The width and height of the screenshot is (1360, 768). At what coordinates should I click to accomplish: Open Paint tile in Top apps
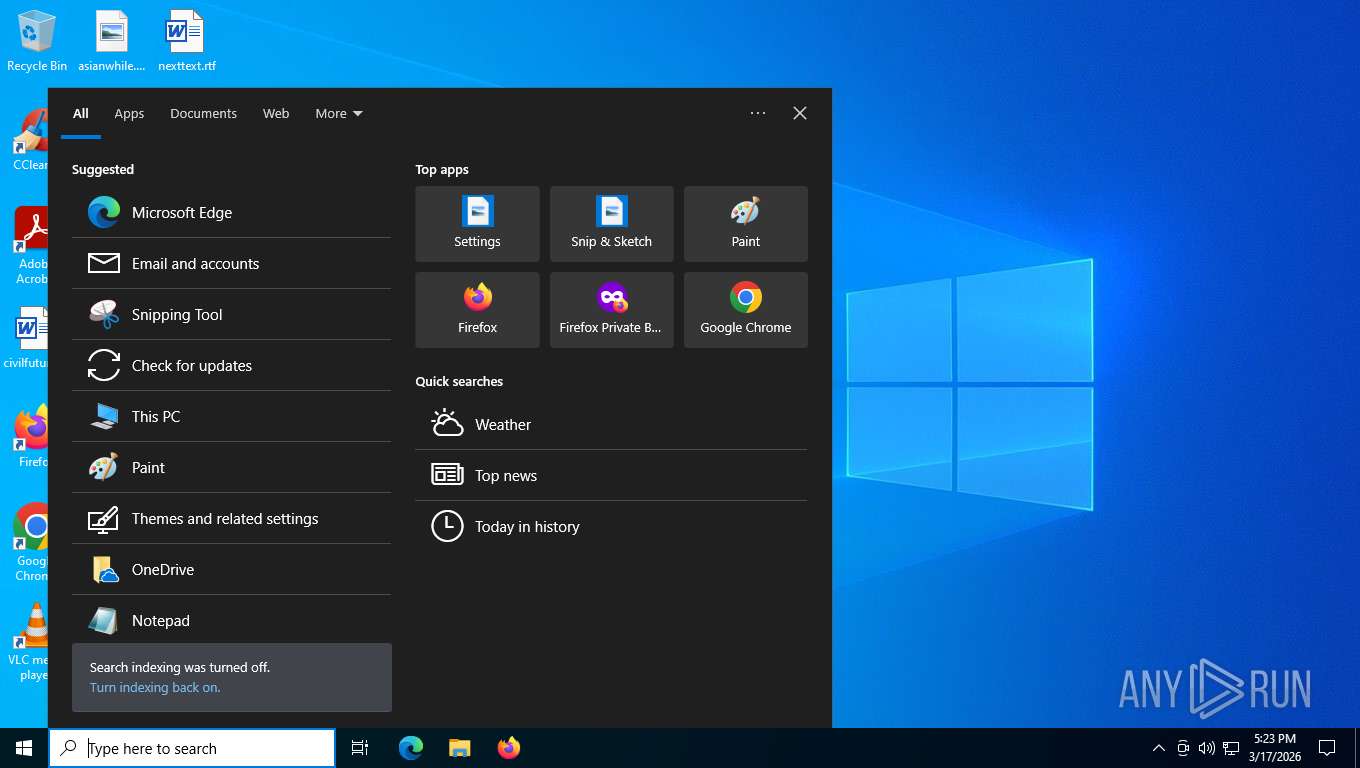point(745,224)
